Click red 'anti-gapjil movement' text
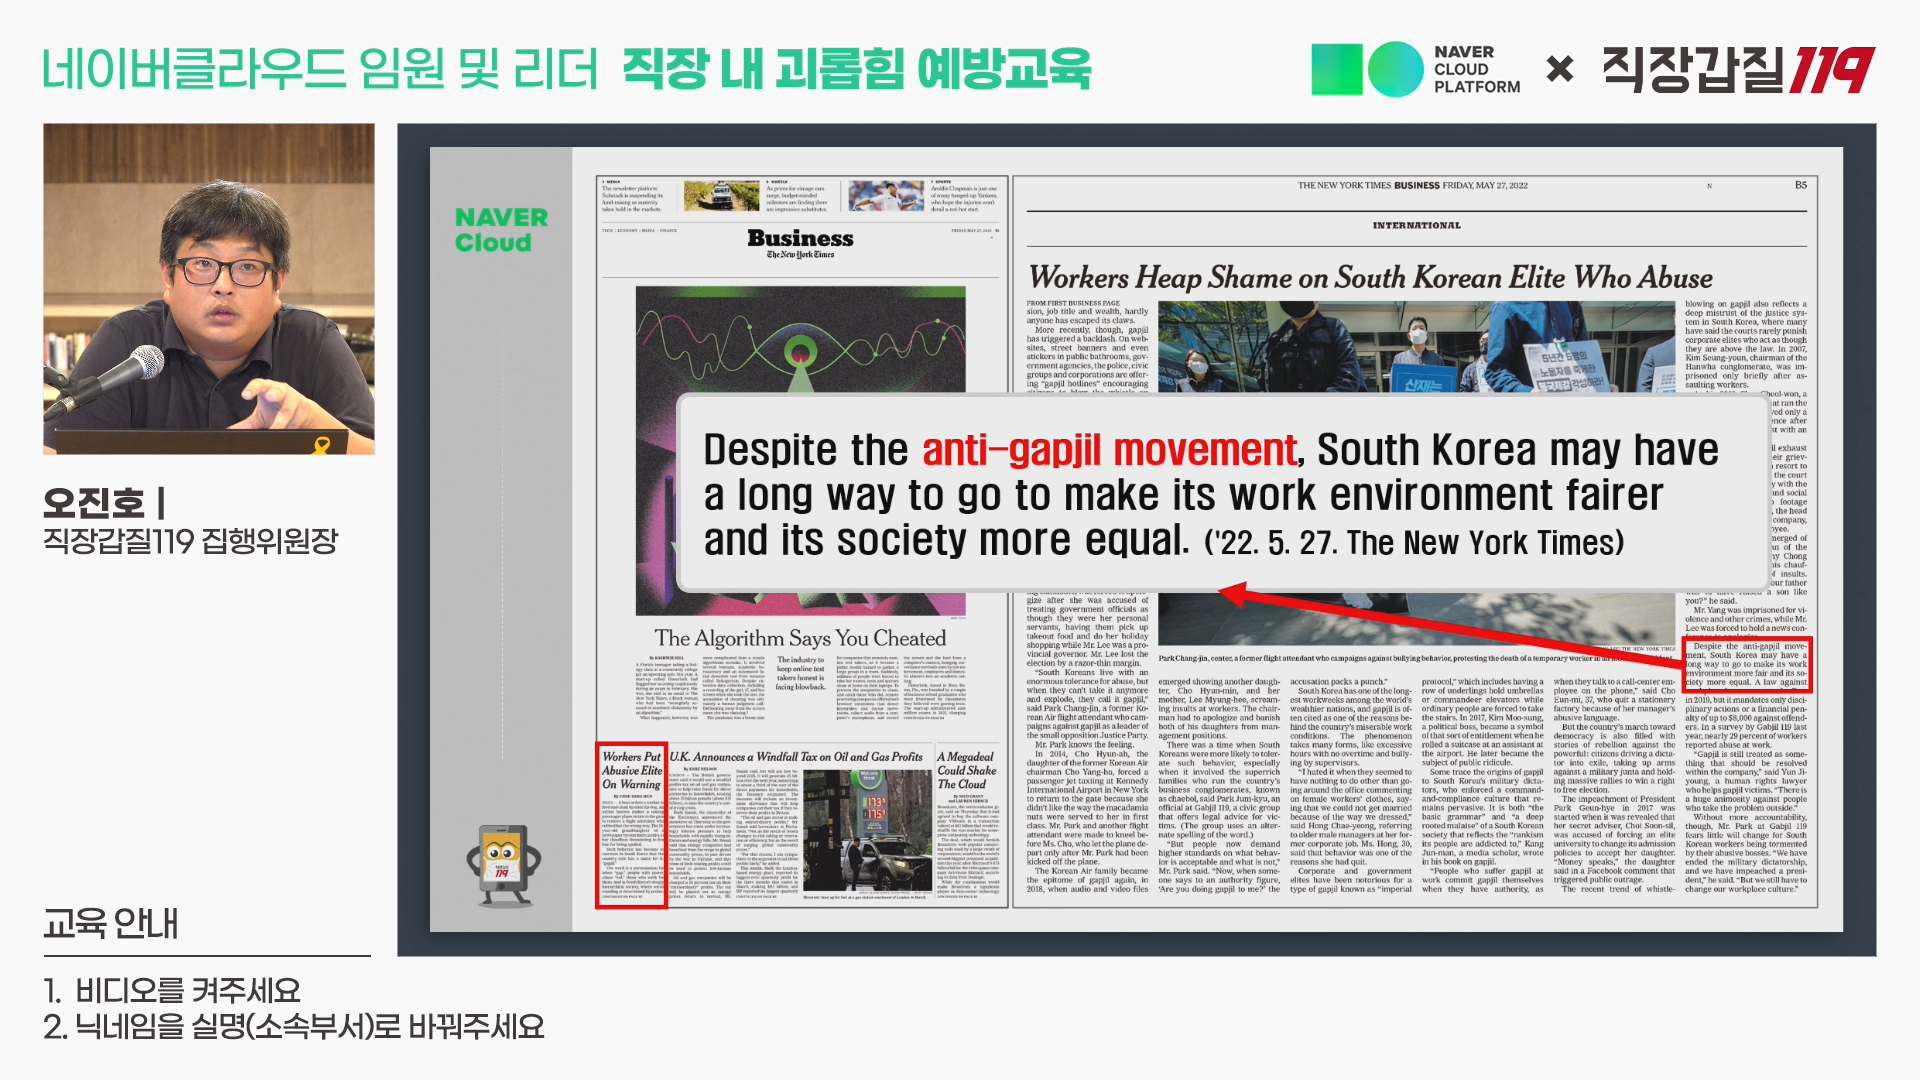Image resolution: width=1920 pixels, height=1080 pixels. pyautogui.click(x=1109, y=450)
